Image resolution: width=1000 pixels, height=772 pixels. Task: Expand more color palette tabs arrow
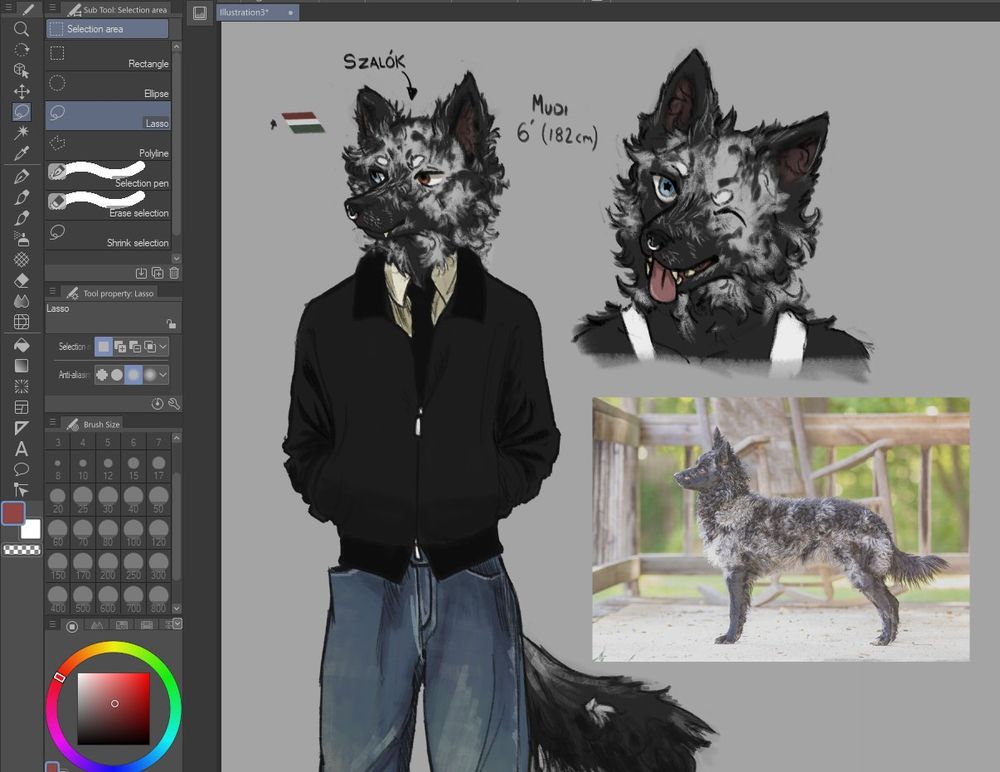[x=177, y=623]
